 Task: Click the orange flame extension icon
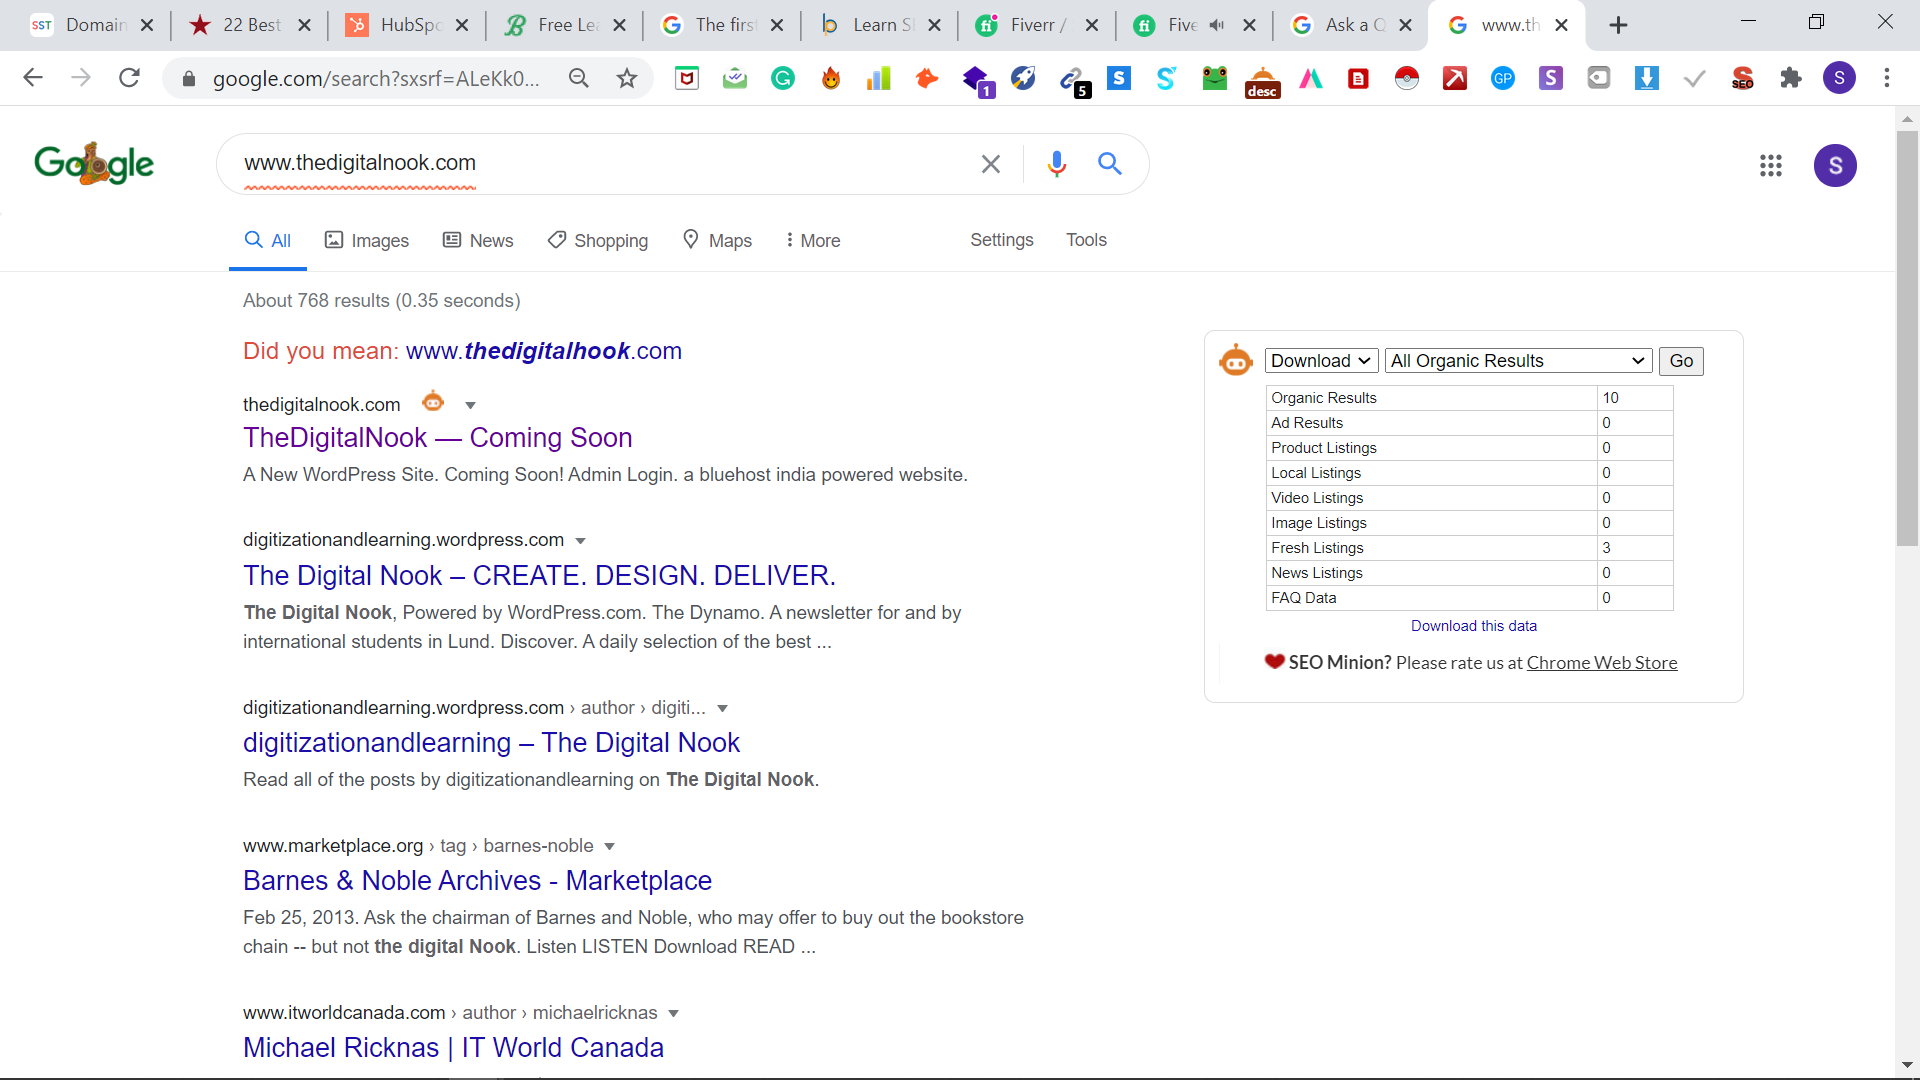pyautogui.click(x=831, y=78)
